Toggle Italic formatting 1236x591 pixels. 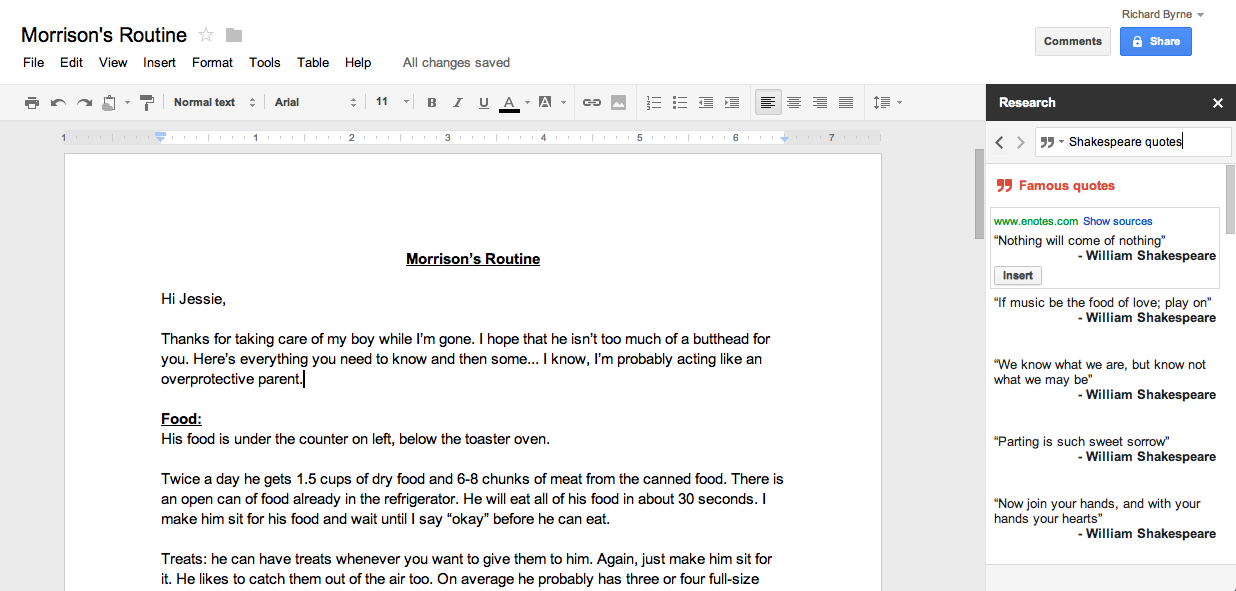458,102
